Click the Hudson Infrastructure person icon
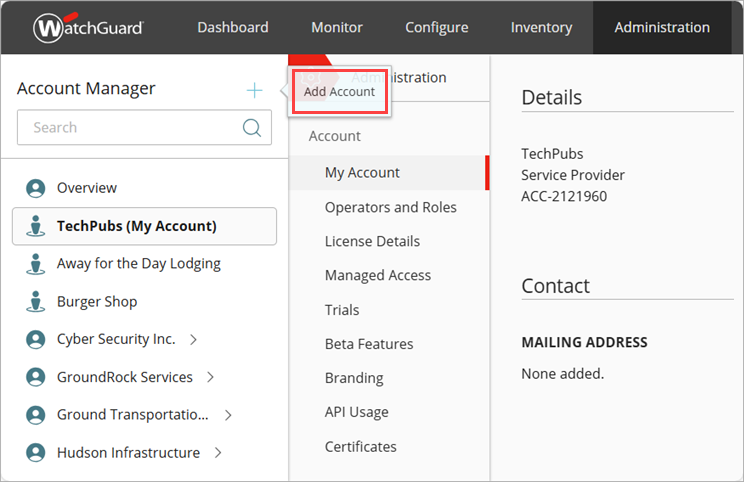 tap(36, 453)
